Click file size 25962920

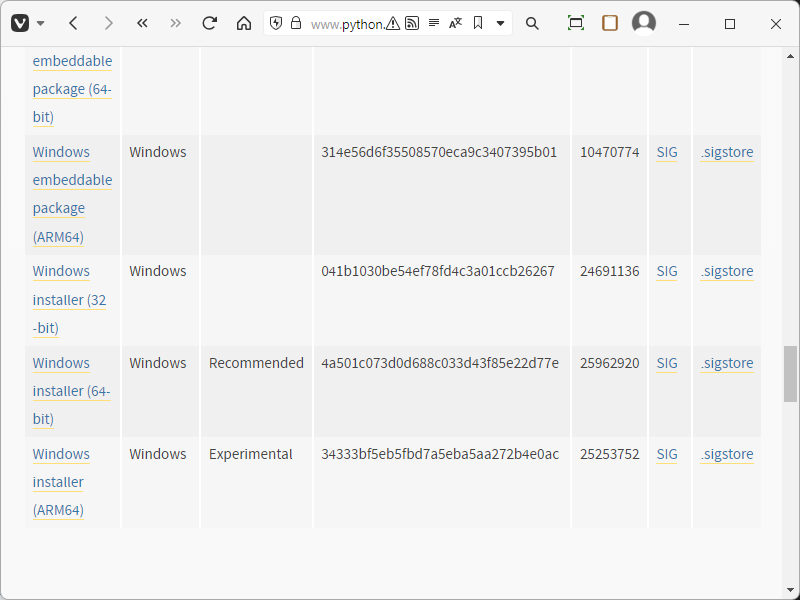tap(610, 363)
